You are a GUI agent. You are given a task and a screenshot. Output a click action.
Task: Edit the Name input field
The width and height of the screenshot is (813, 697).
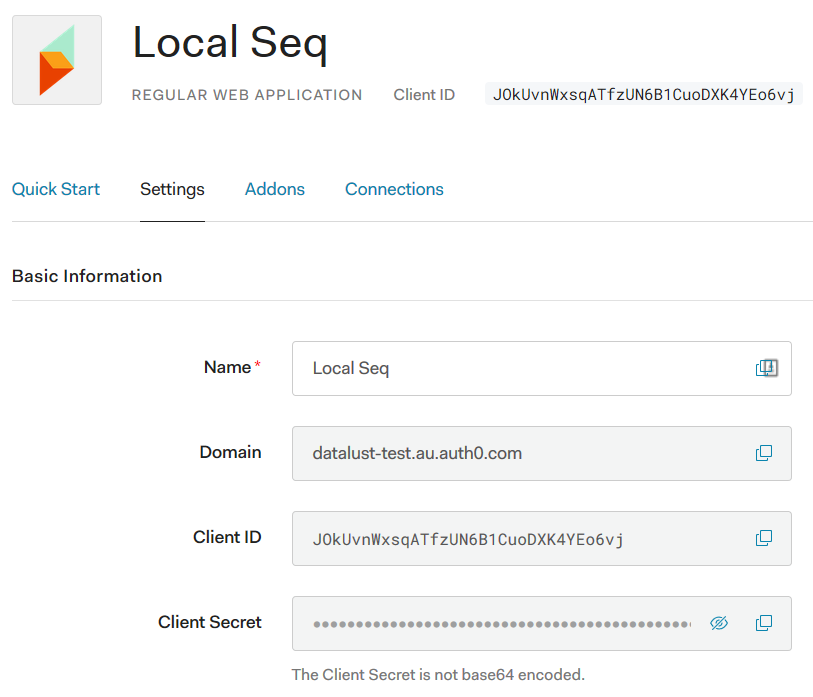[x=541, y=368]
